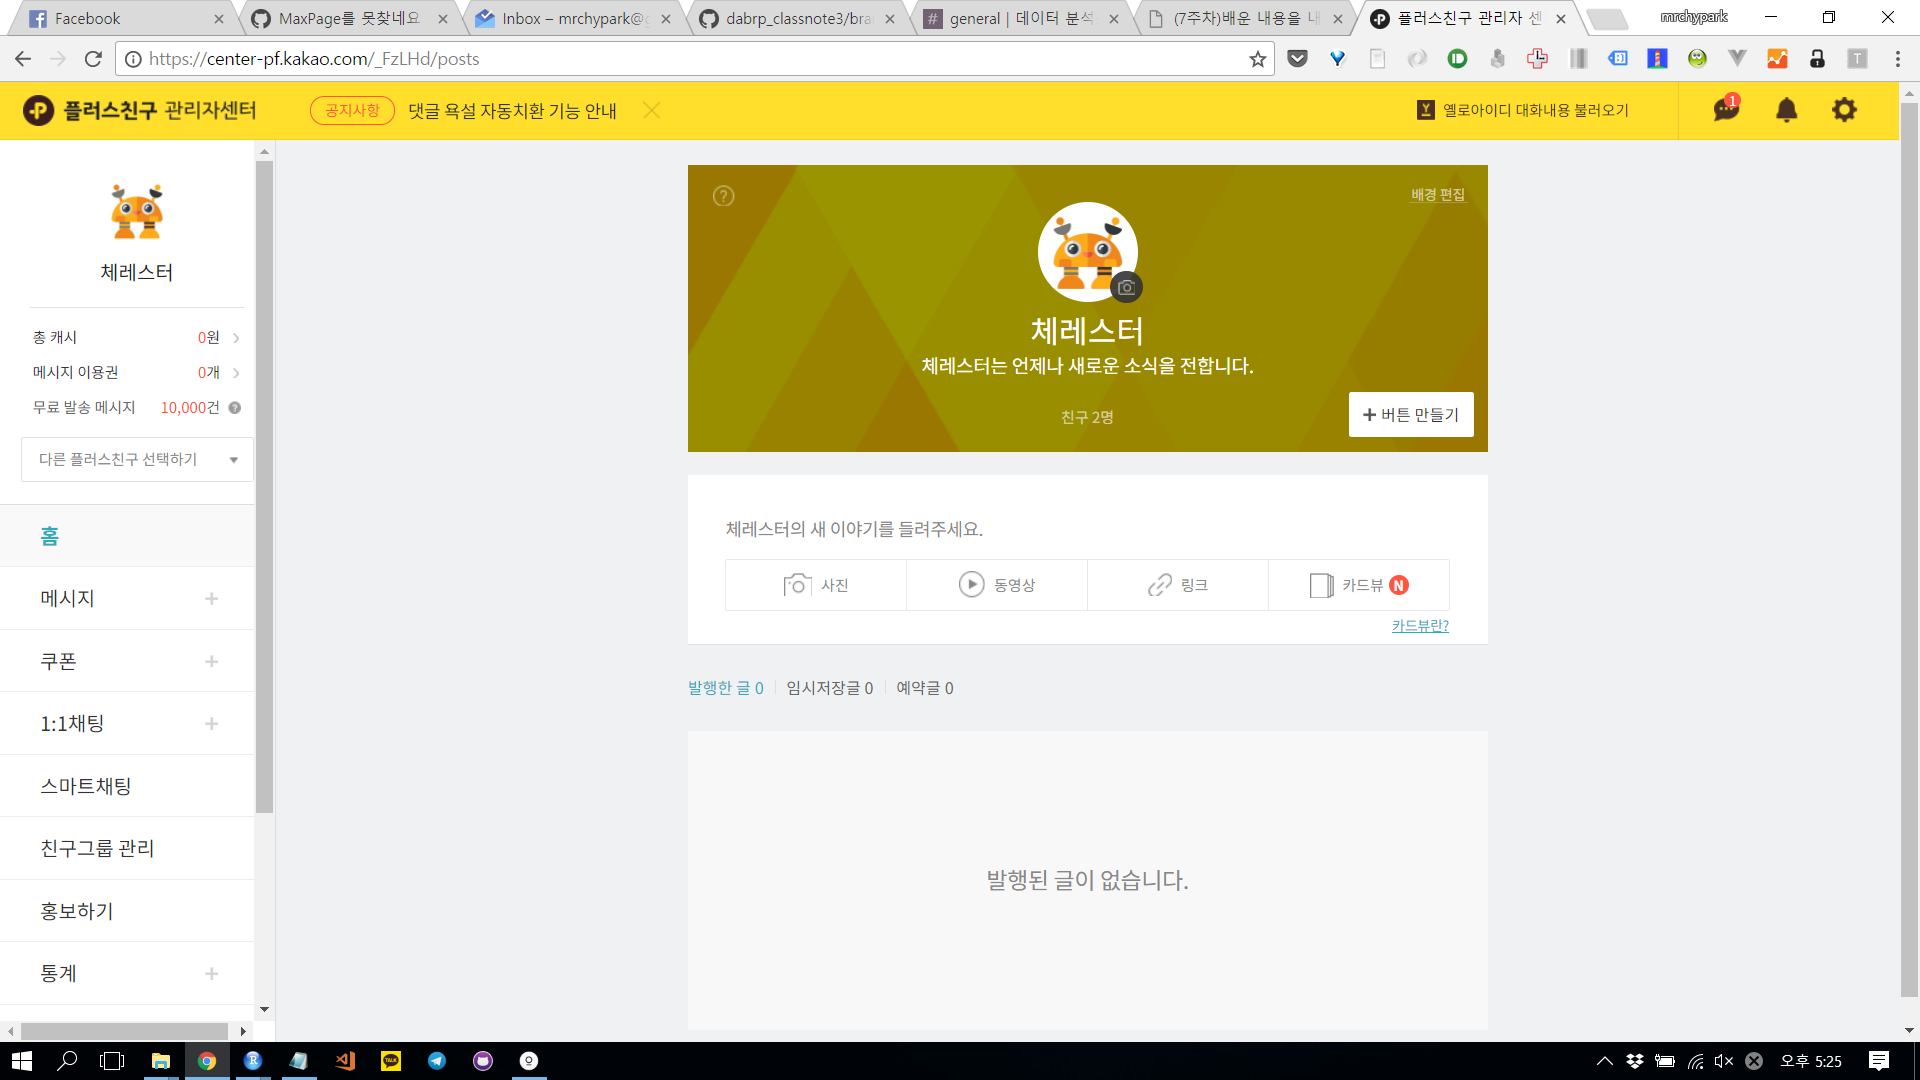Open the 카드뷰란? link
1920x1080 pixels.
click(x=1420, y=626)
